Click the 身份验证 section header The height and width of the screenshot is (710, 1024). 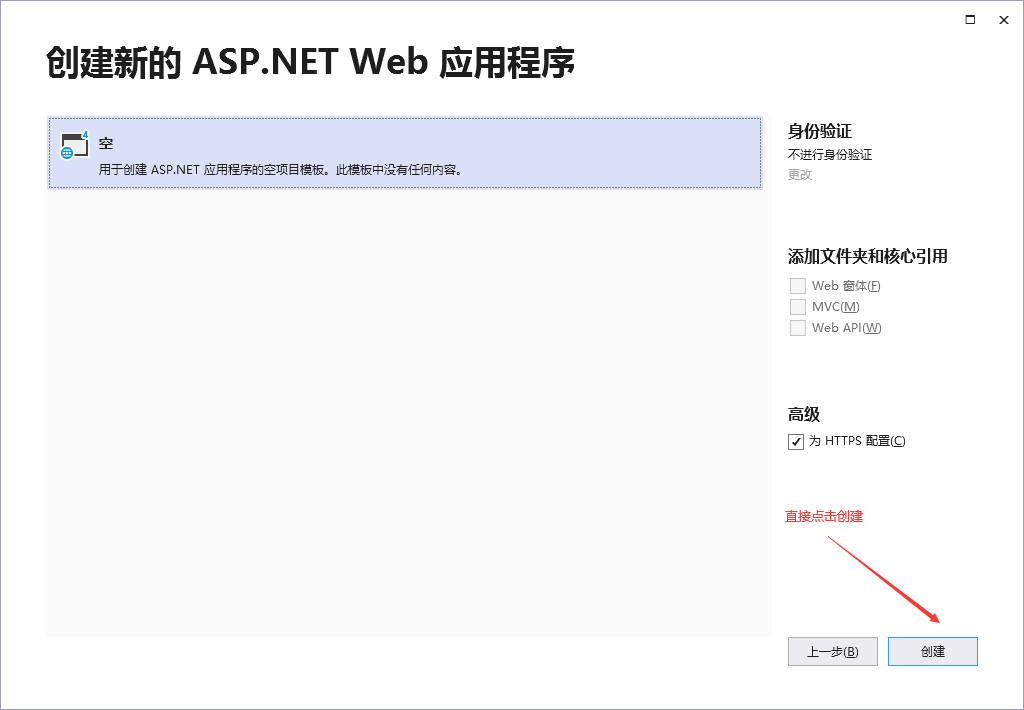[x=815, y=130]
